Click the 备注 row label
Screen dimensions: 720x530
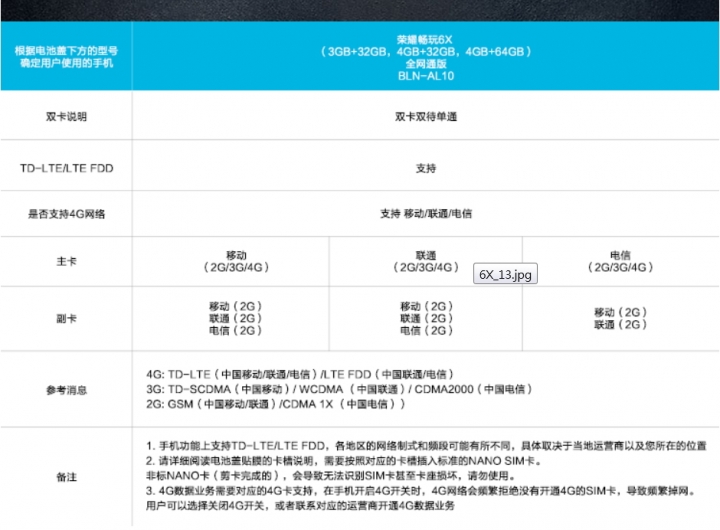(67, 477)
